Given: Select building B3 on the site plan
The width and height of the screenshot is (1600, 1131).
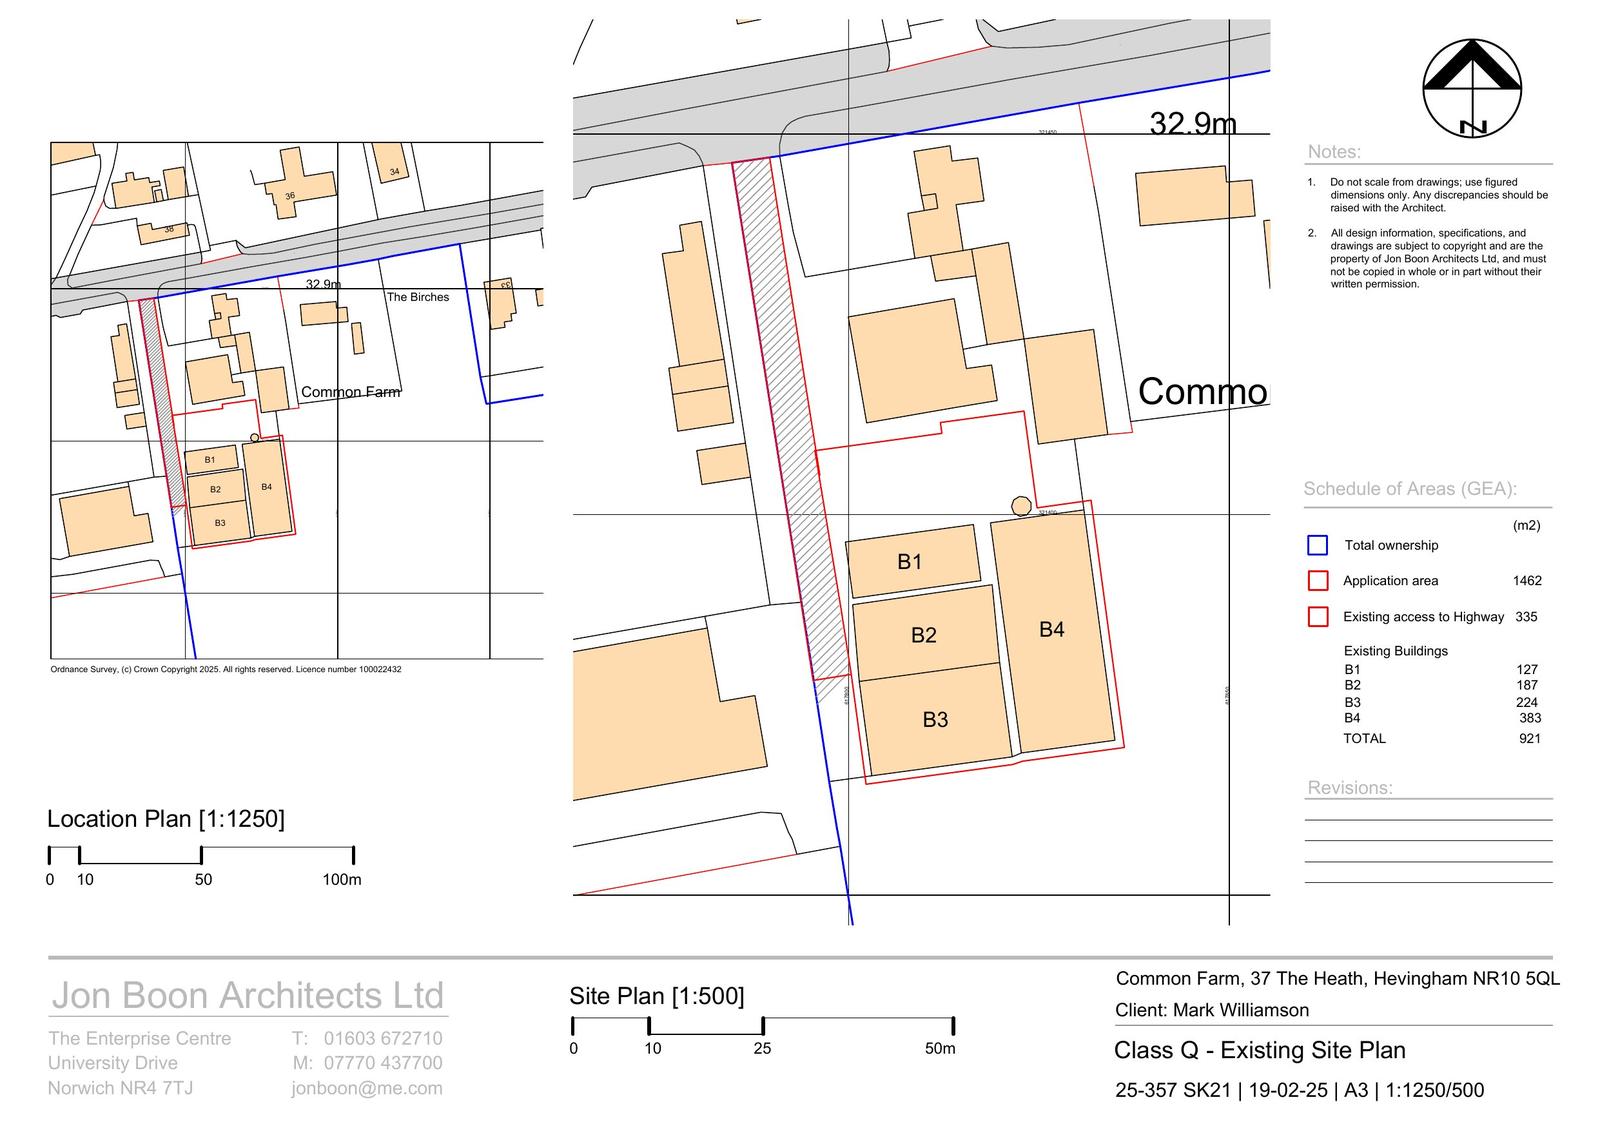Looking at the screenshot, I should [935, 719].
